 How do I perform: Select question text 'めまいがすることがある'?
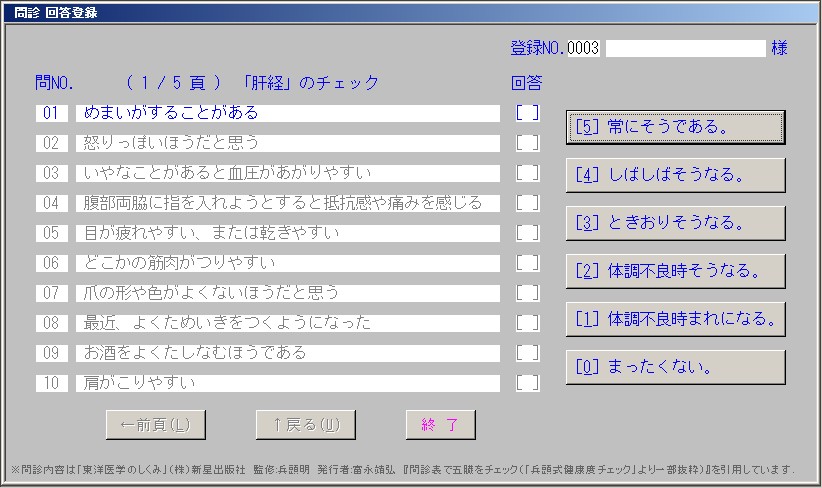pyautogui.click(x=288, y=113)
